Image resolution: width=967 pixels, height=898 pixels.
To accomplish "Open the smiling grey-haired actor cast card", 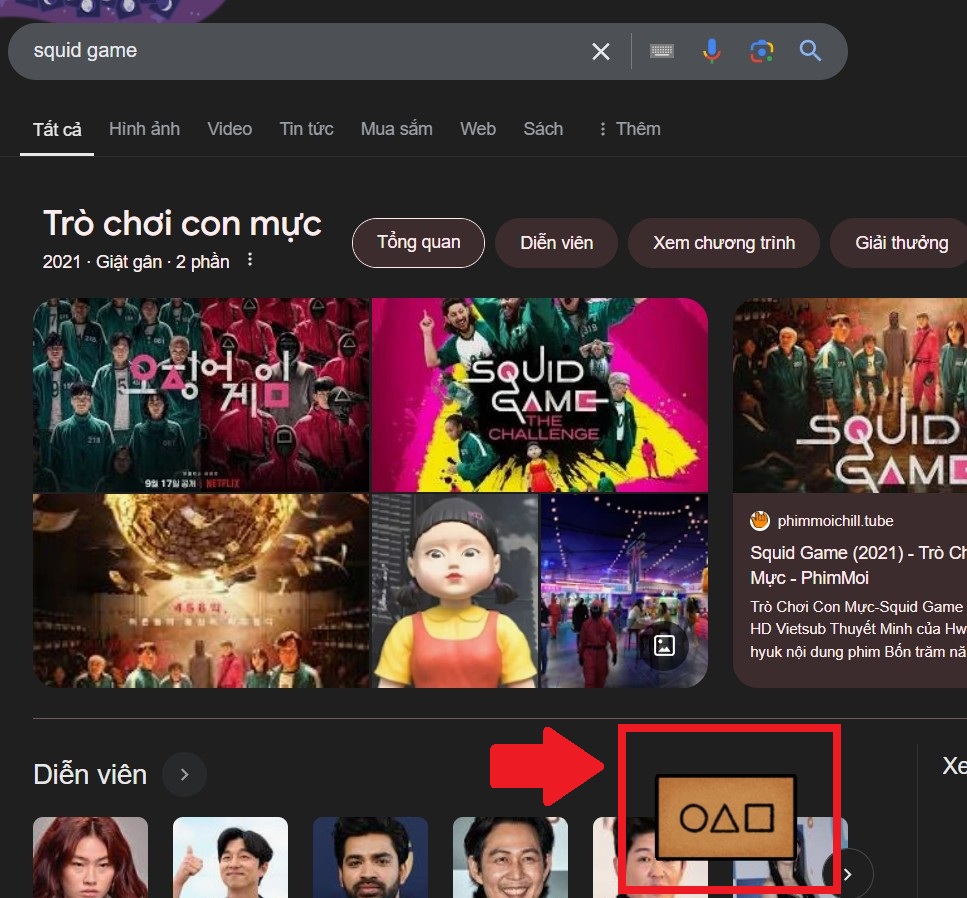I will 511,857.
